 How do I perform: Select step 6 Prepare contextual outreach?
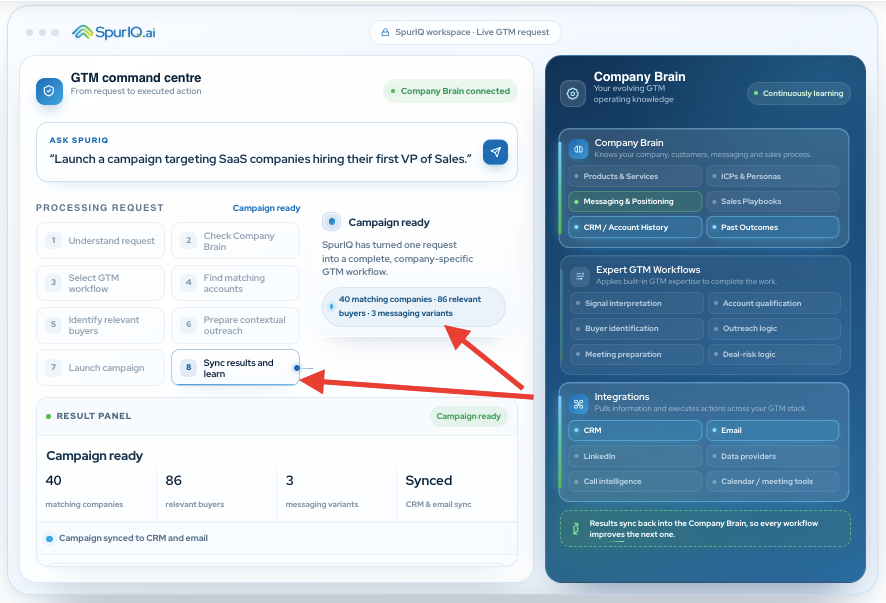click(x=236, y=325)
